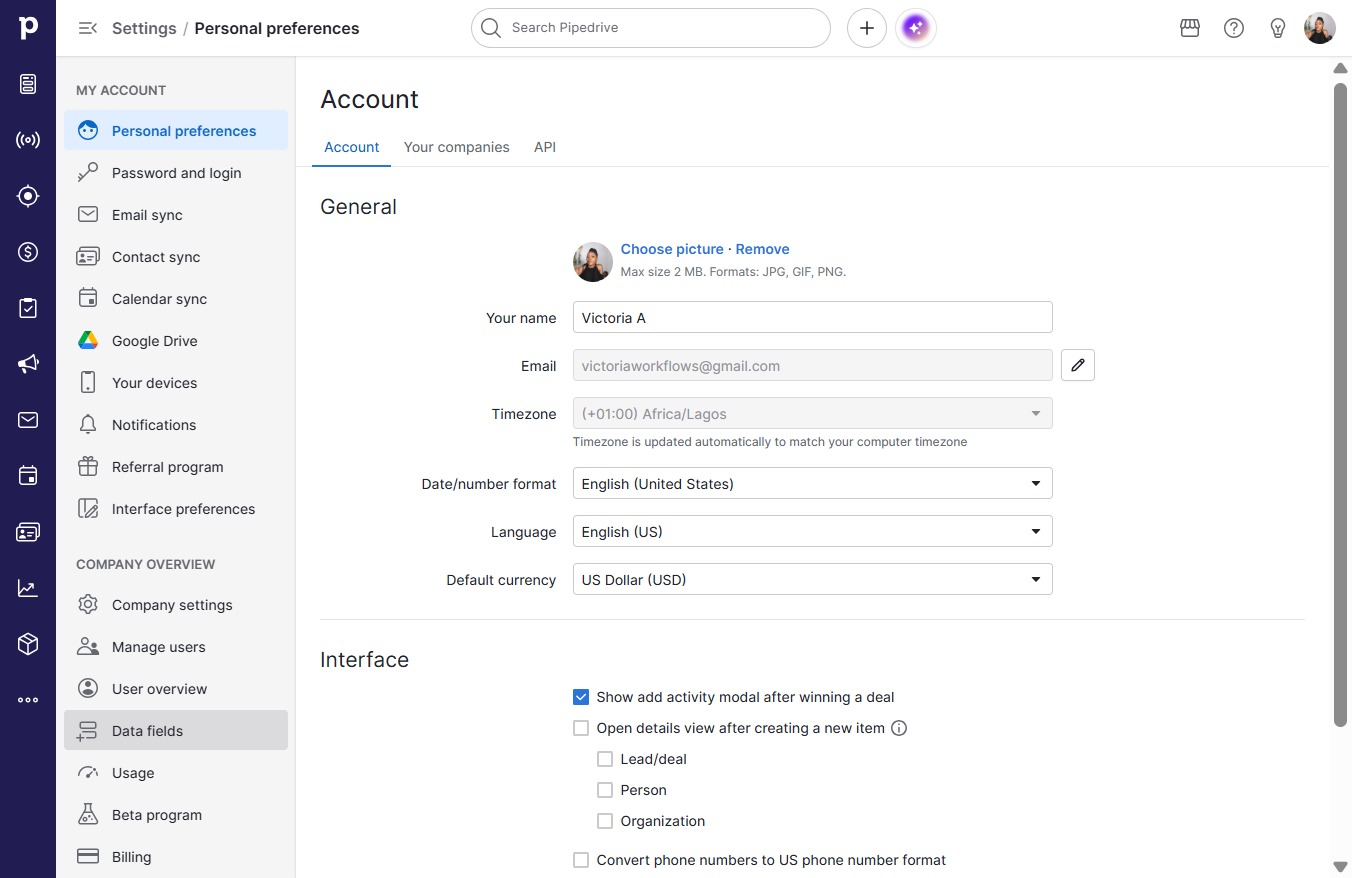This screenshot has width=1352, height=878.
Task: Enable Open details view after creating item
Action: pos(581,728)
